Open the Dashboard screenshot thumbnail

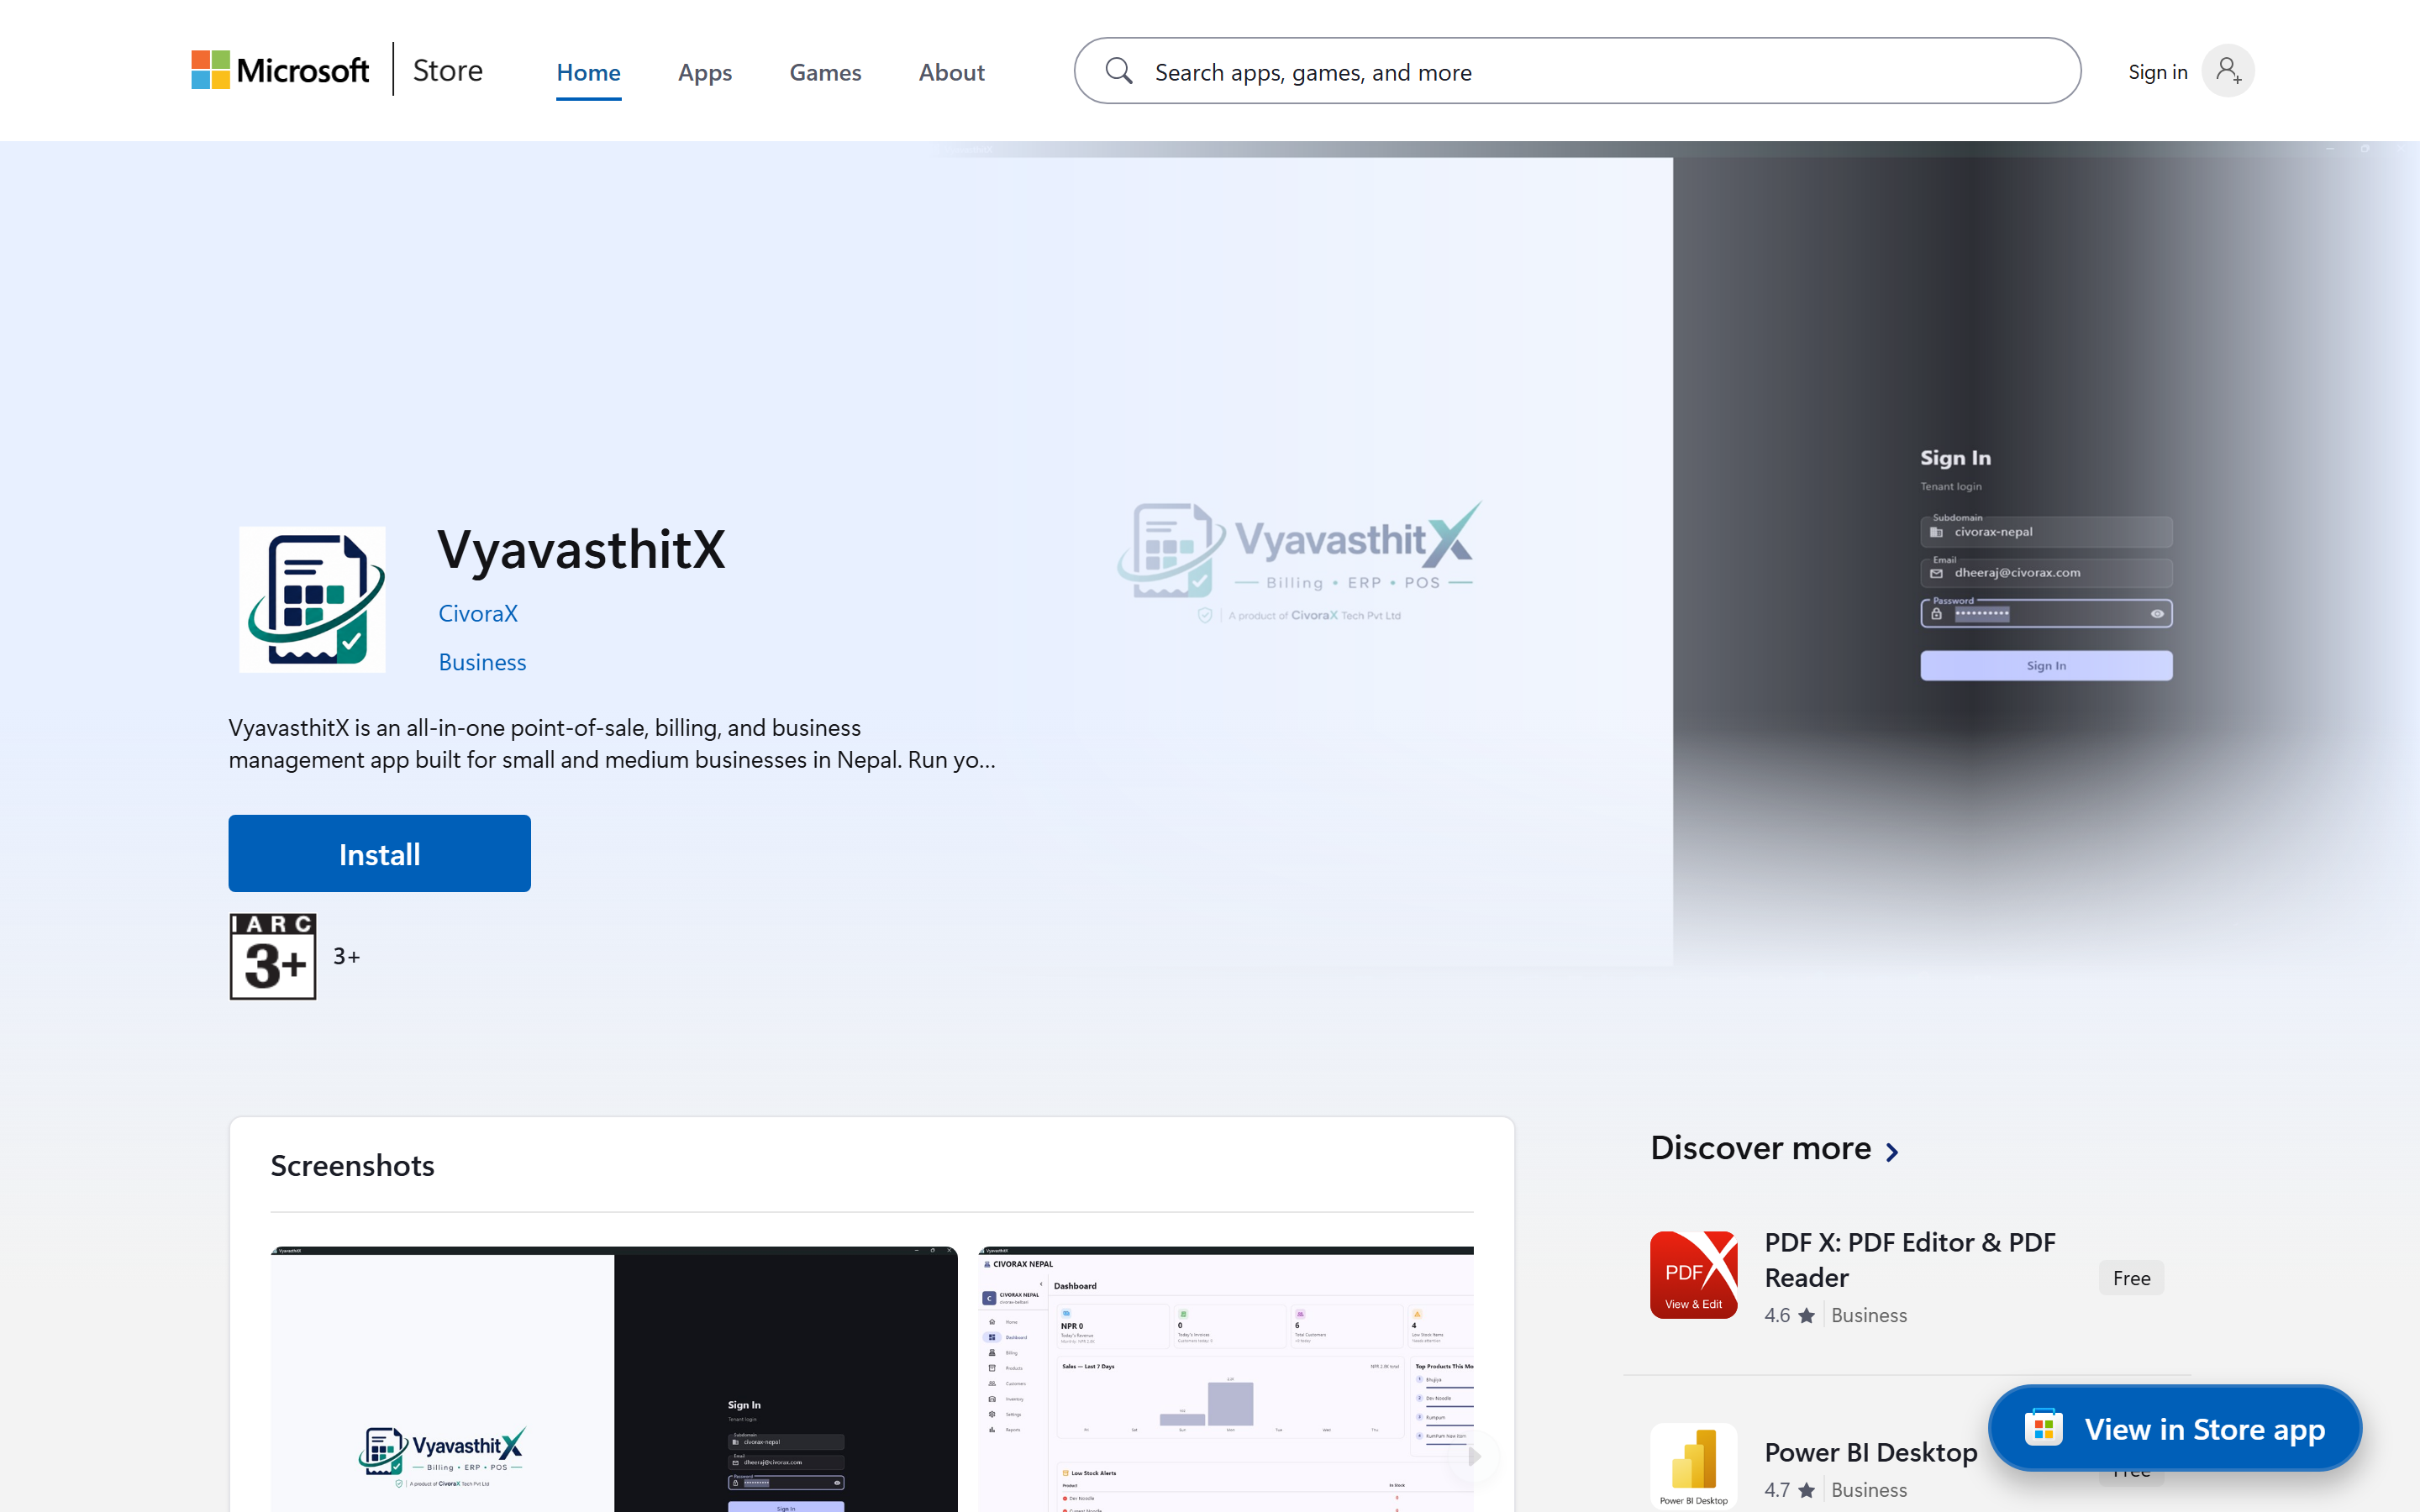1225,1379
